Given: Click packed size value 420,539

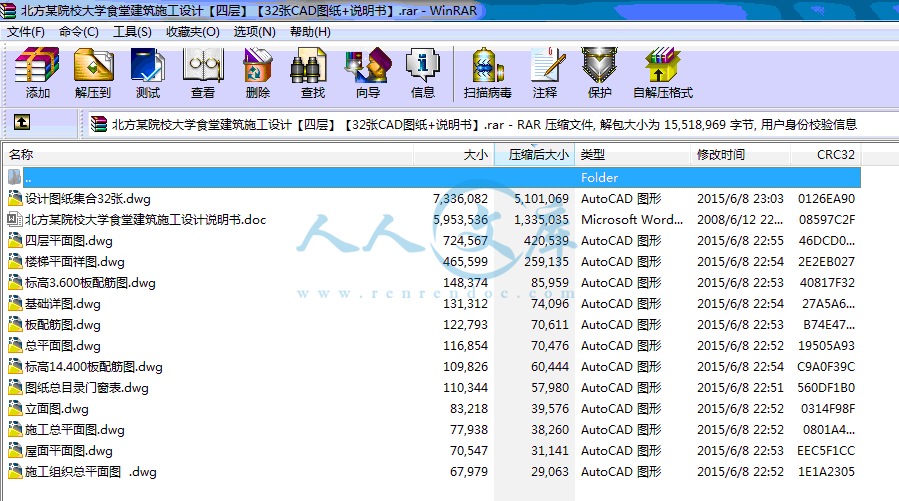Looking at the screenshot, I should (546, 241).
